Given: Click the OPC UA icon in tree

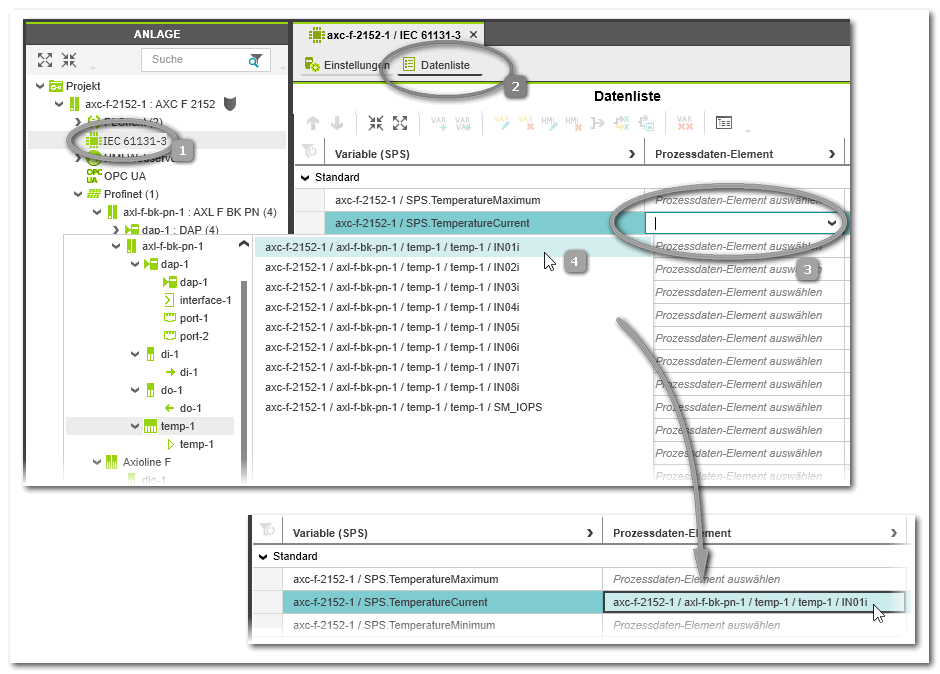Looking at the screenshot, I should click(x=94, y=175).
